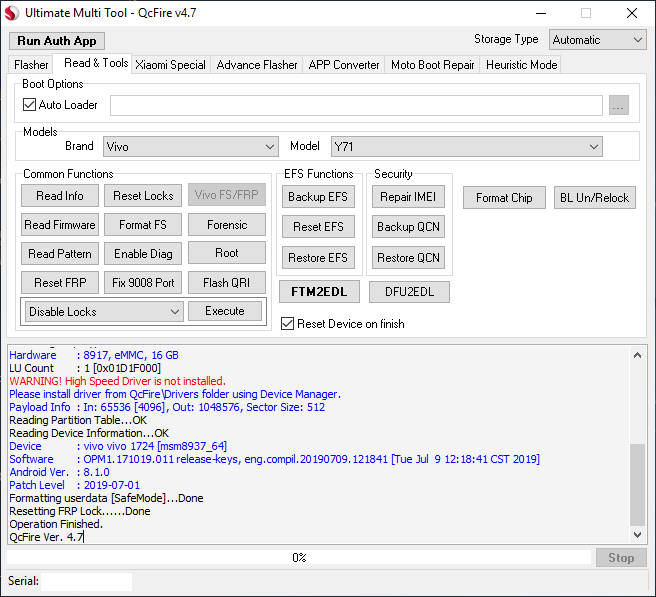This screenshot has height=597, width=656.
Task: Click the log scrollbar up arrow
Action: pos(637,356)
